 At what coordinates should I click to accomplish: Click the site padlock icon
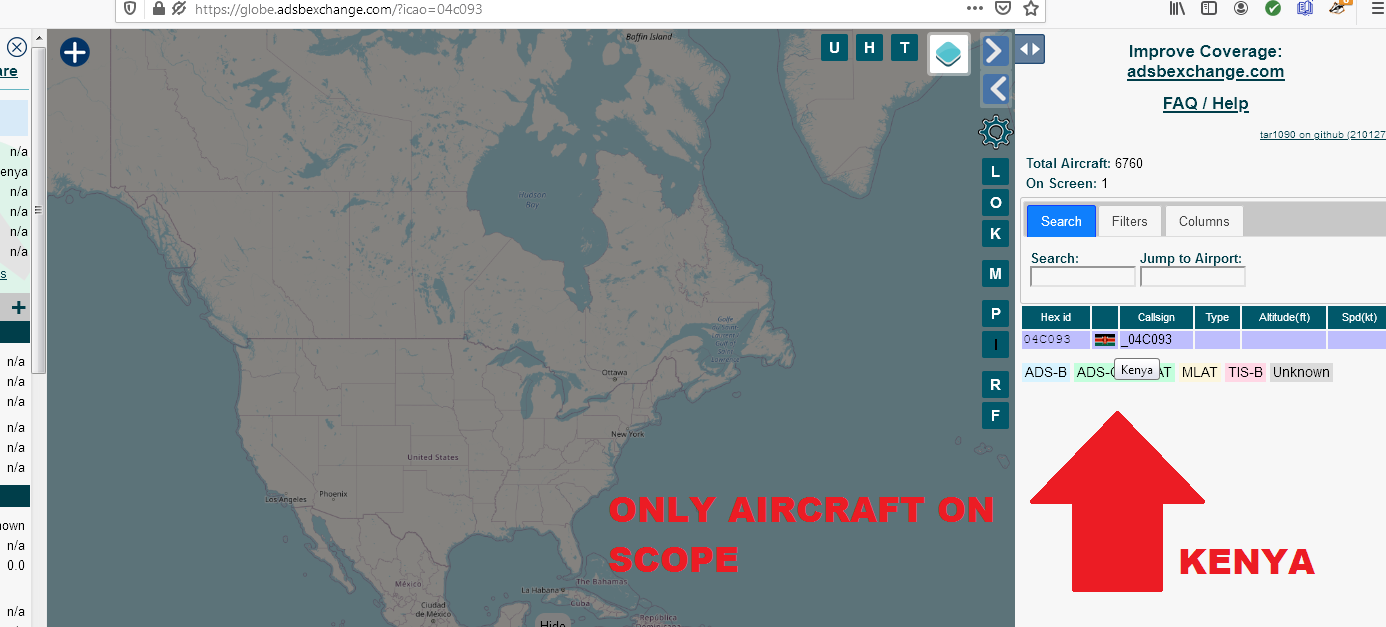[158, 9]
